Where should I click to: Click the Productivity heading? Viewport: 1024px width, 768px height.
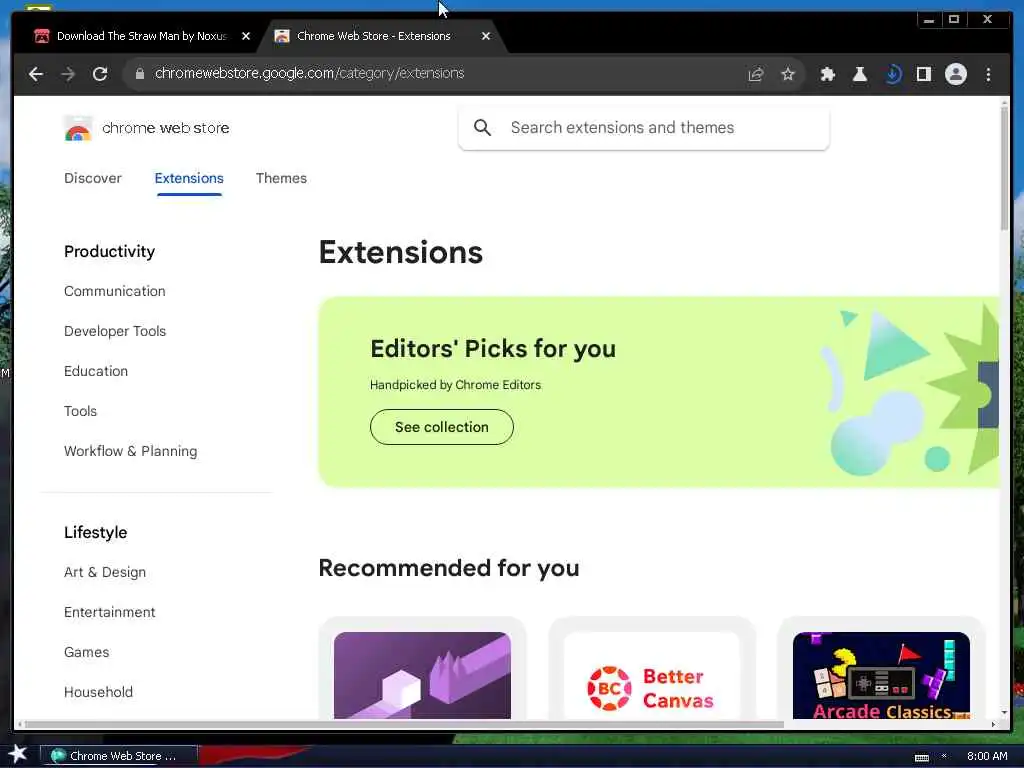[109, 251]
